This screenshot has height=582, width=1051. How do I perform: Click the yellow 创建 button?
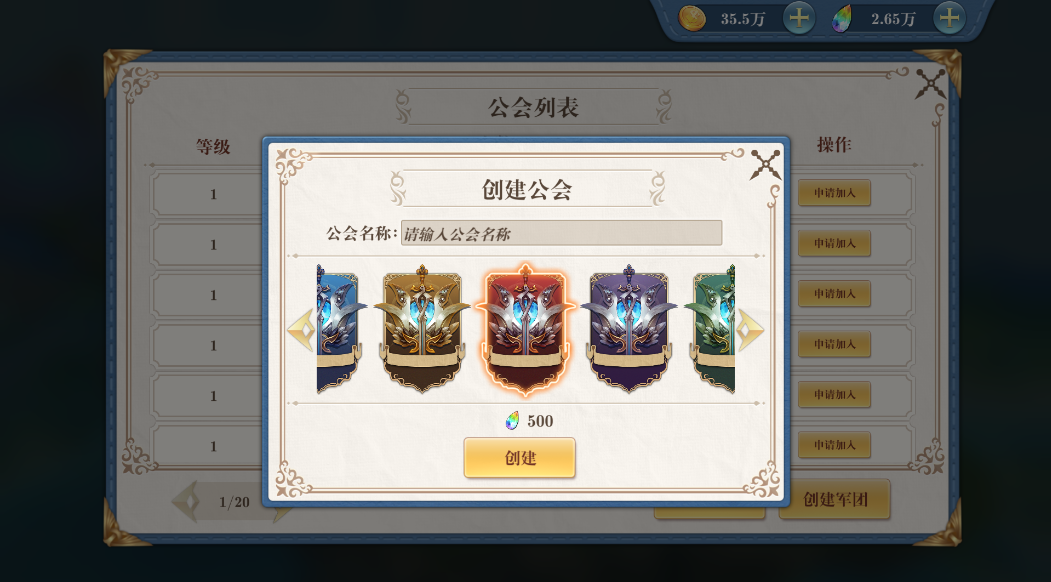click(519, 458)
